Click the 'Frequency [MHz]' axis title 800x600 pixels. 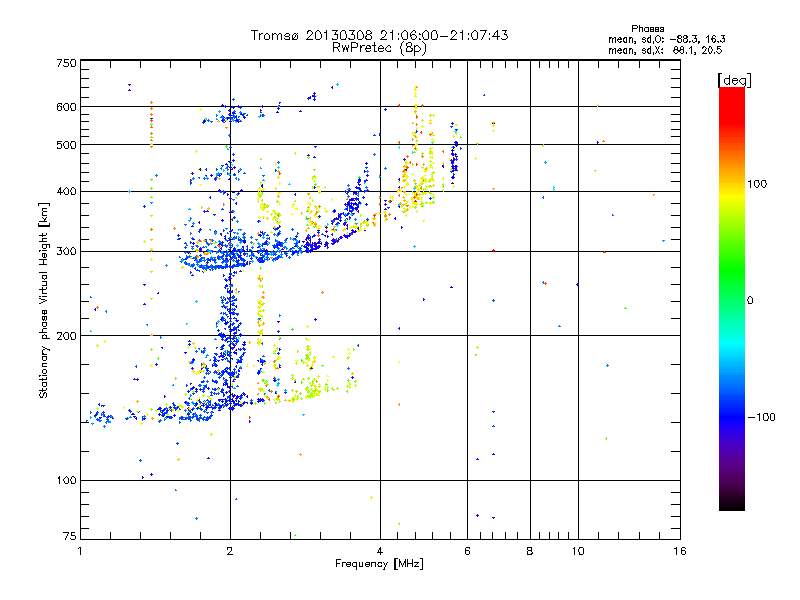[379, 564]
